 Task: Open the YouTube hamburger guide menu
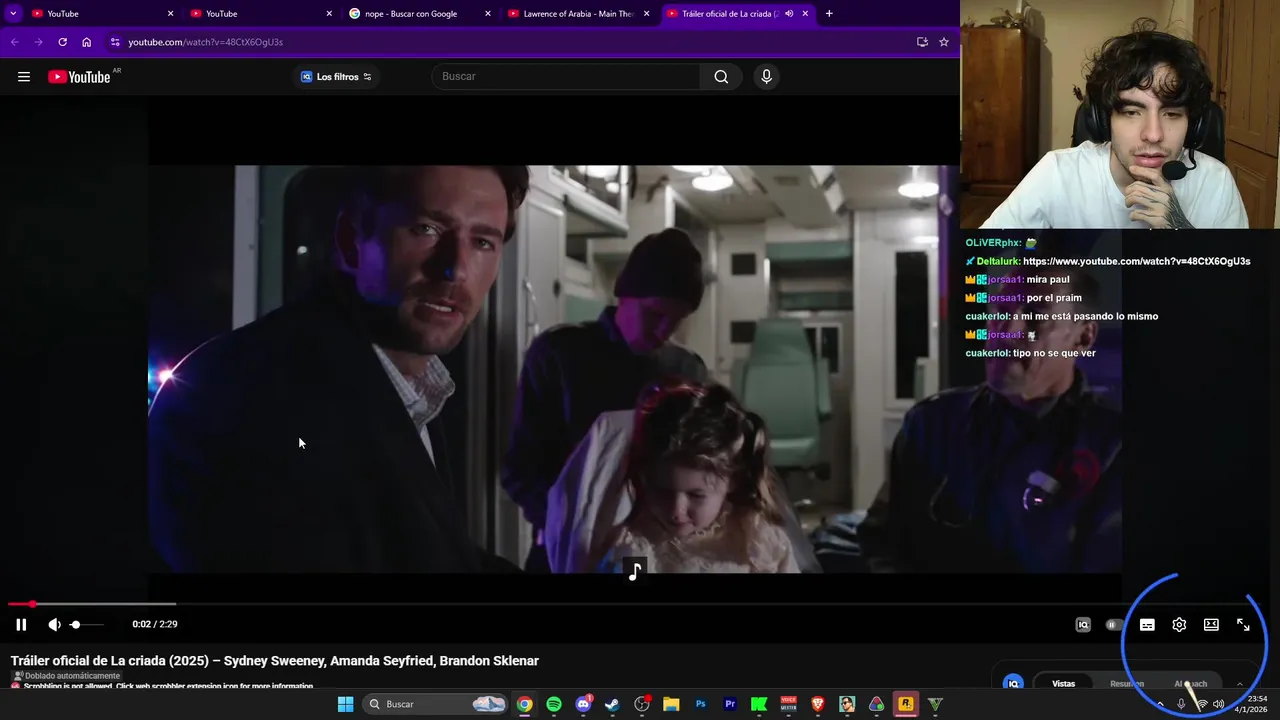pyautogui.click(x=24, y=77)
